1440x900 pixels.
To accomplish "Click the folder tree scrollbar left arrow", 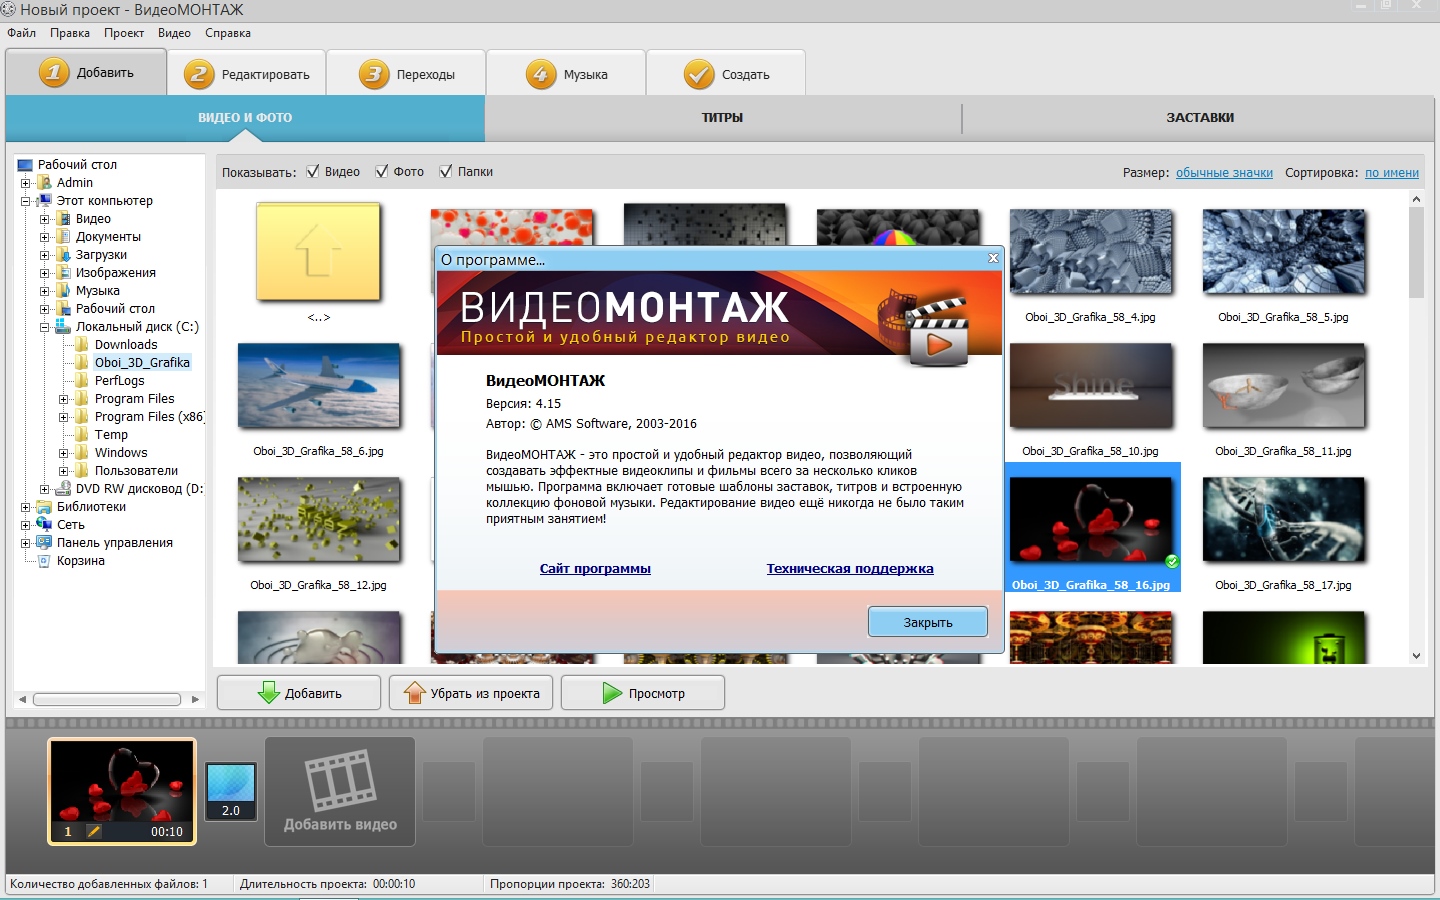I will click(22, 699).
